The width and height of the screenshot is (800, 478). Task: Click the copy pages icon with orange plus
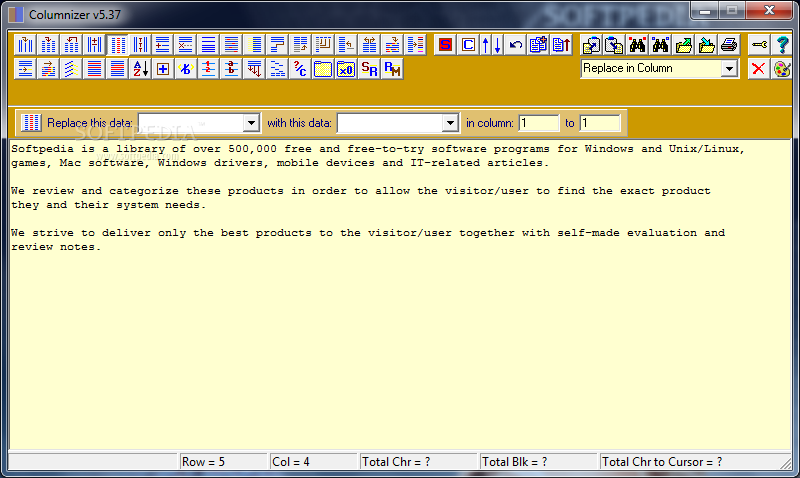point(538,45)
